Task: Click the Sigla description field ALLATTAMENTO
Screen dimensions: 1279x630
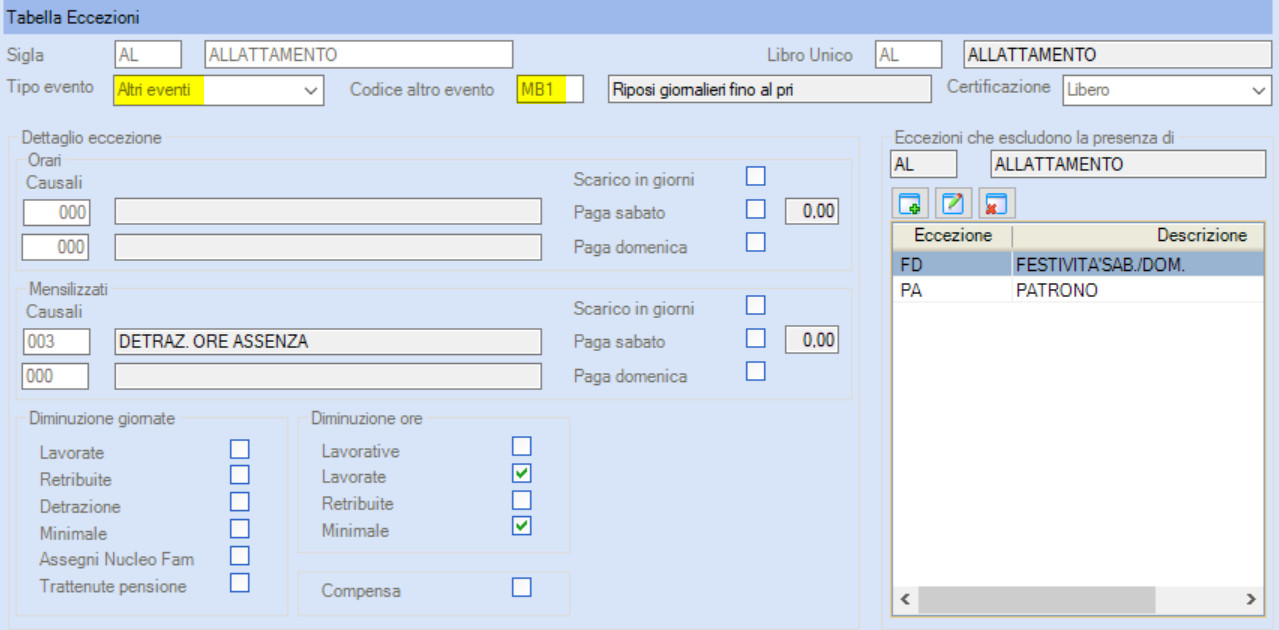Action: pyautogui.click(x=358, y=54)
